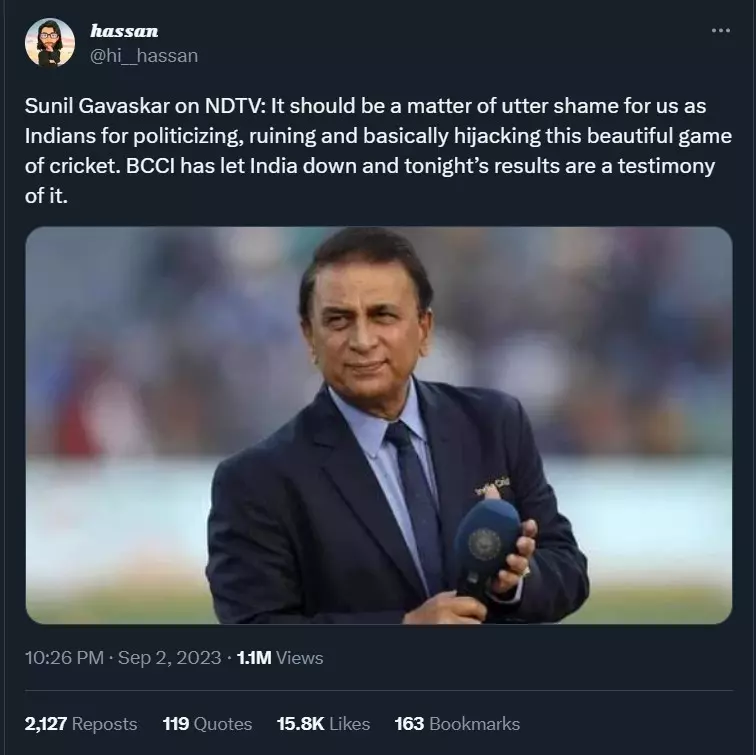Open the attached Sunil Gavaskar photo
The width and height of the screenshot is (756, 755).
pos(378,425)
